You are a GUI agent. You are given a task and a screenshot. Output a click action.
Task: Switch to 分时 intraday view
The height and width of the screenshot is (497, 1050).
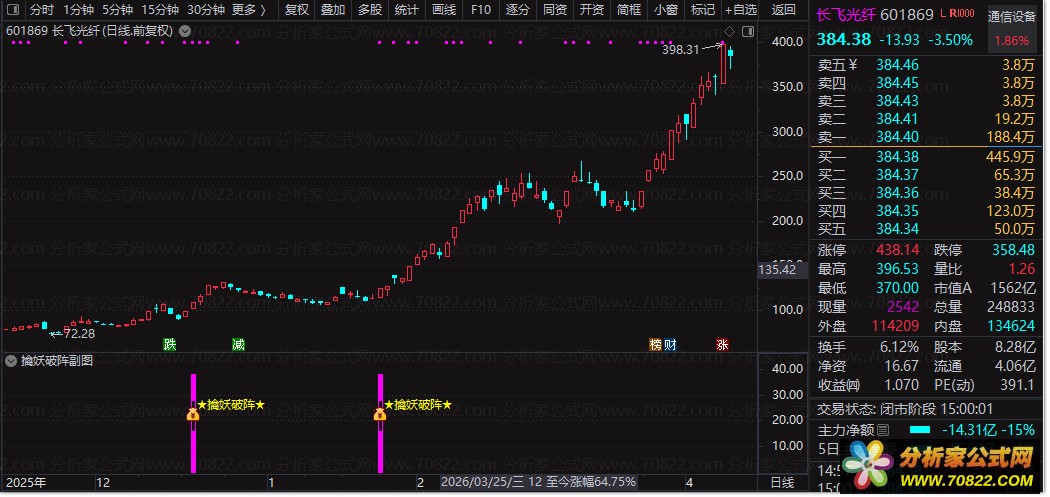pyautogui.click(x=42, y=9)
